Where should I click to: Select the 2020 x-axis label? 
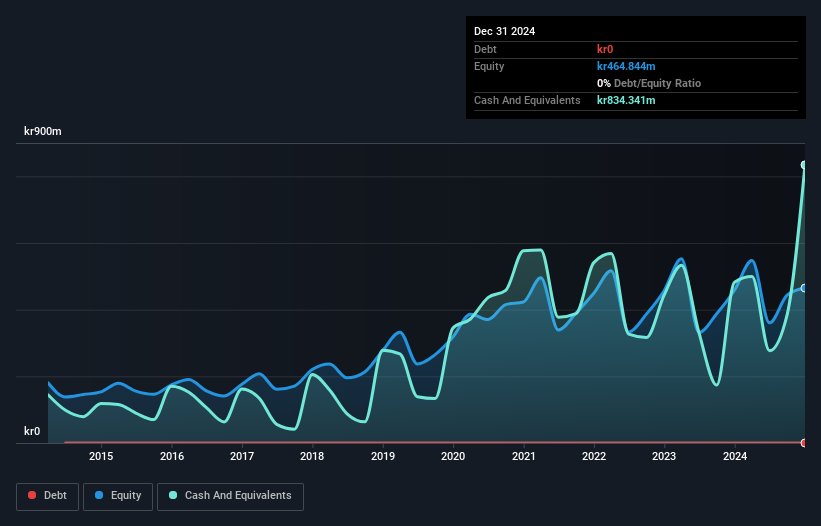point(454,457)
